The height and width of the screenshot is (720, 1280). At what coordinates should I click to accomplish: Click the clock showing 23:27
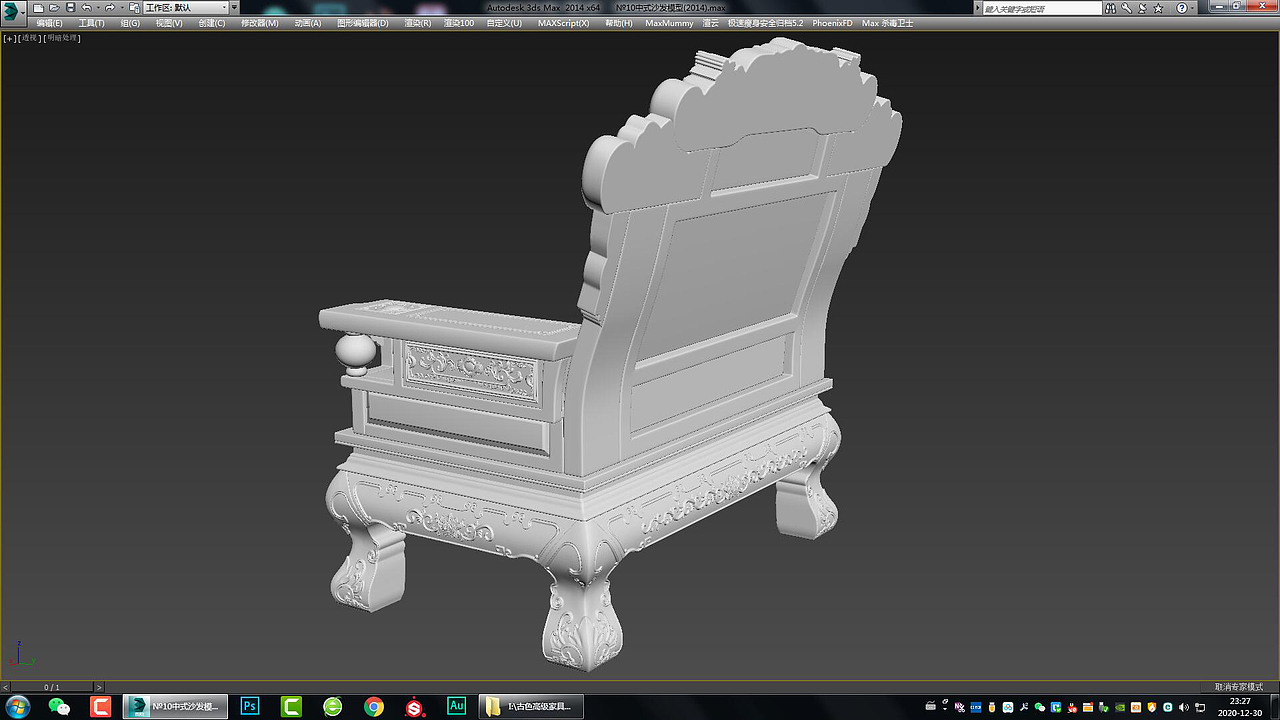point(1239,701)
